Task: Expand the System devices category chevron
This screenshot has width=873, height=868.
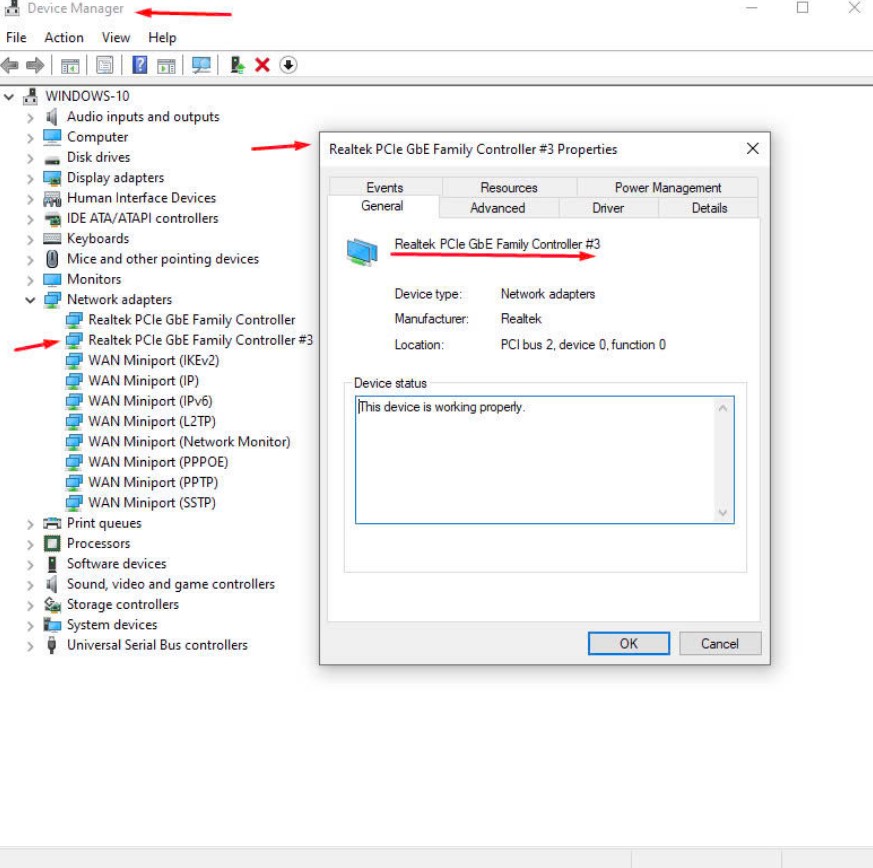Action: click(30, 625)
